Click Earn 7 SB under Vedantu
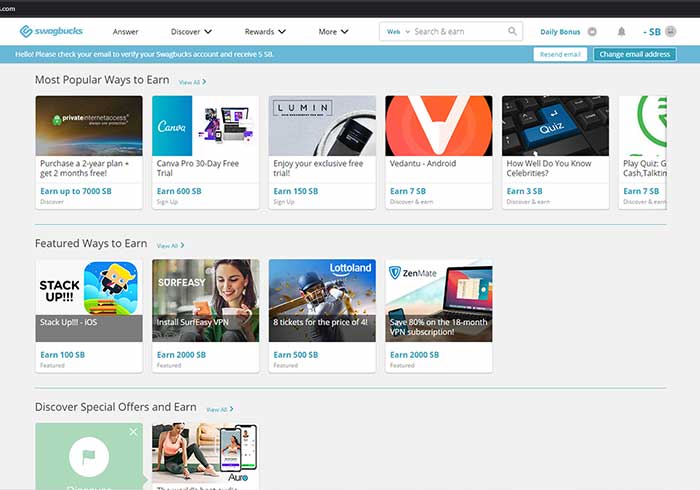Viewport: 700px width, 490px height. click(408, 191)
